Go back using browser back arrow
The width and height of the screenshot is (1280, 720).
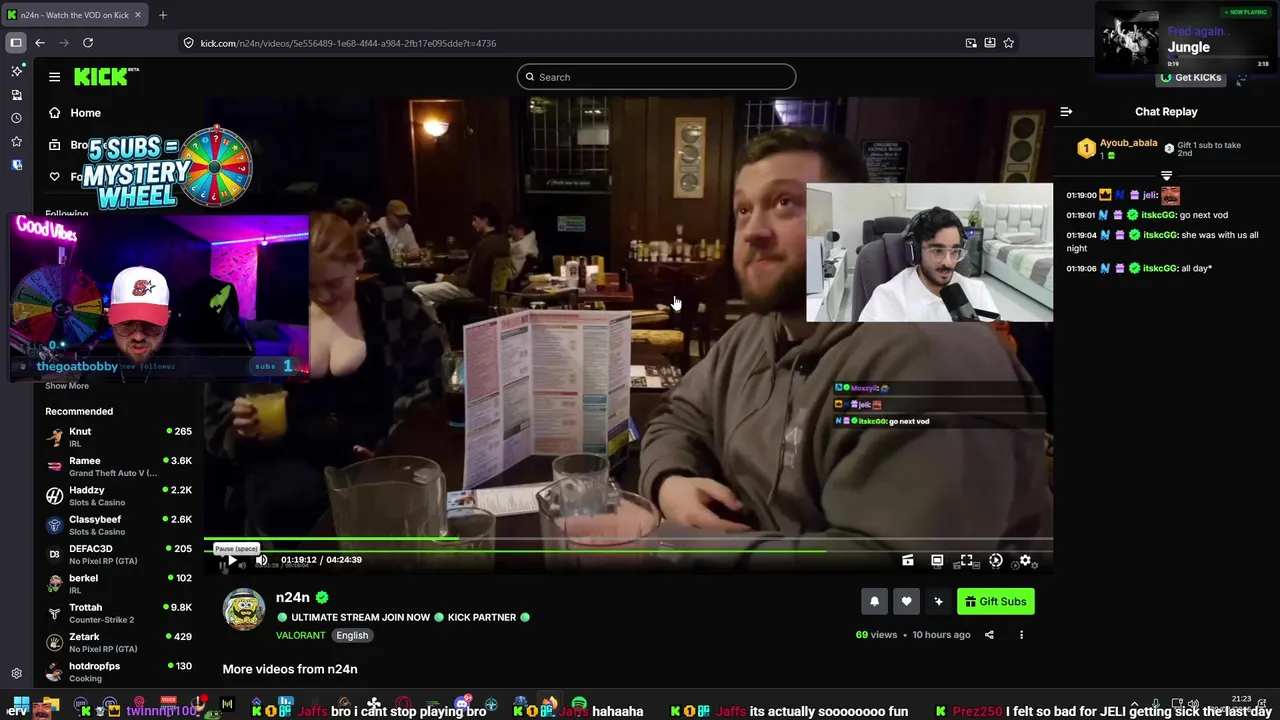coord(40,43)
